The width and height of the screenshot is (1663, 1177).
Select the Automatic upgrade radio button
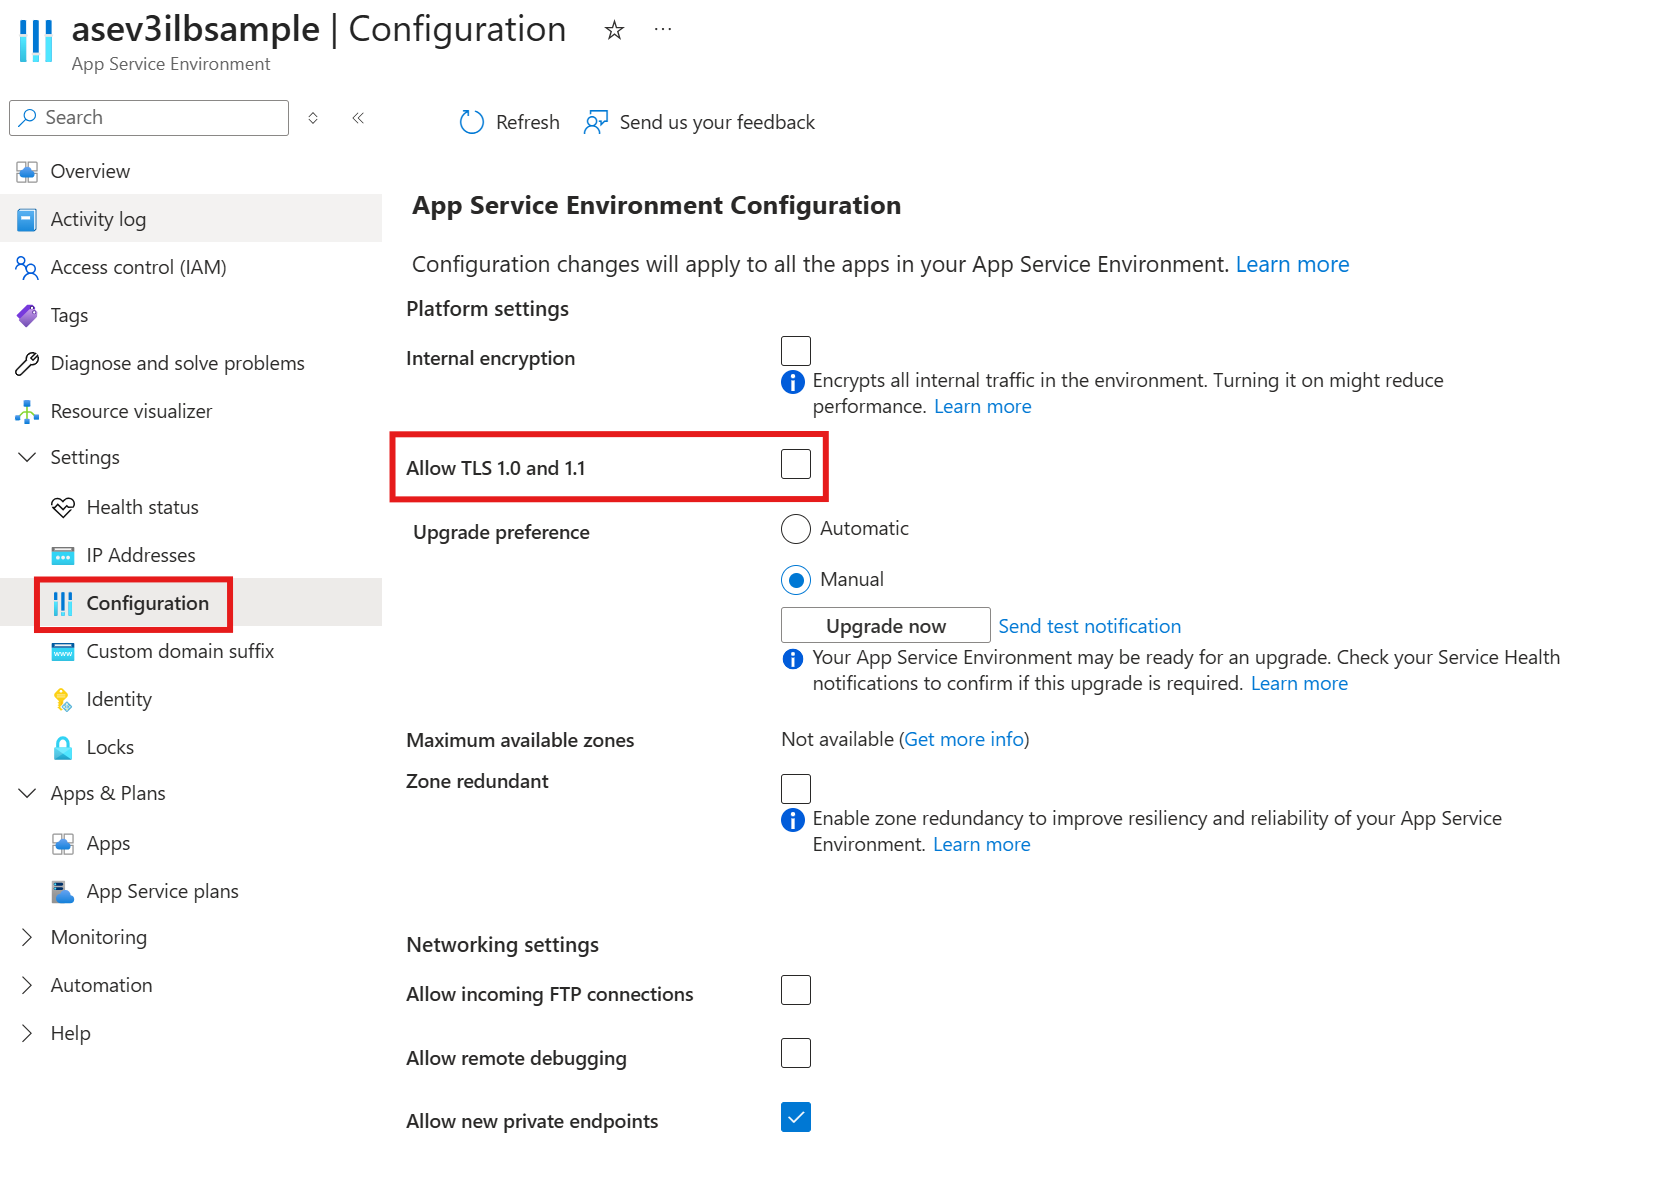point(795,528)
